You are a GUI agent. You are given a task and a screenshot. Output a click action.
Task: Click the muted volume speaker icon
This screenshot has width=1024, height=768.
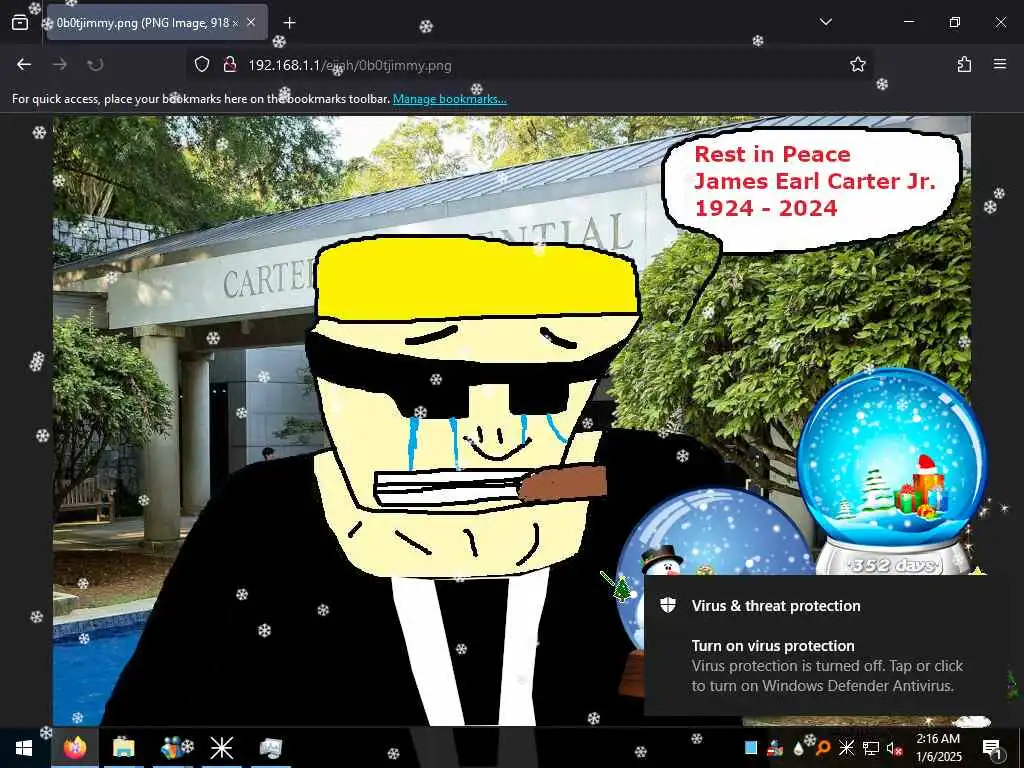[x=894, y=748]
